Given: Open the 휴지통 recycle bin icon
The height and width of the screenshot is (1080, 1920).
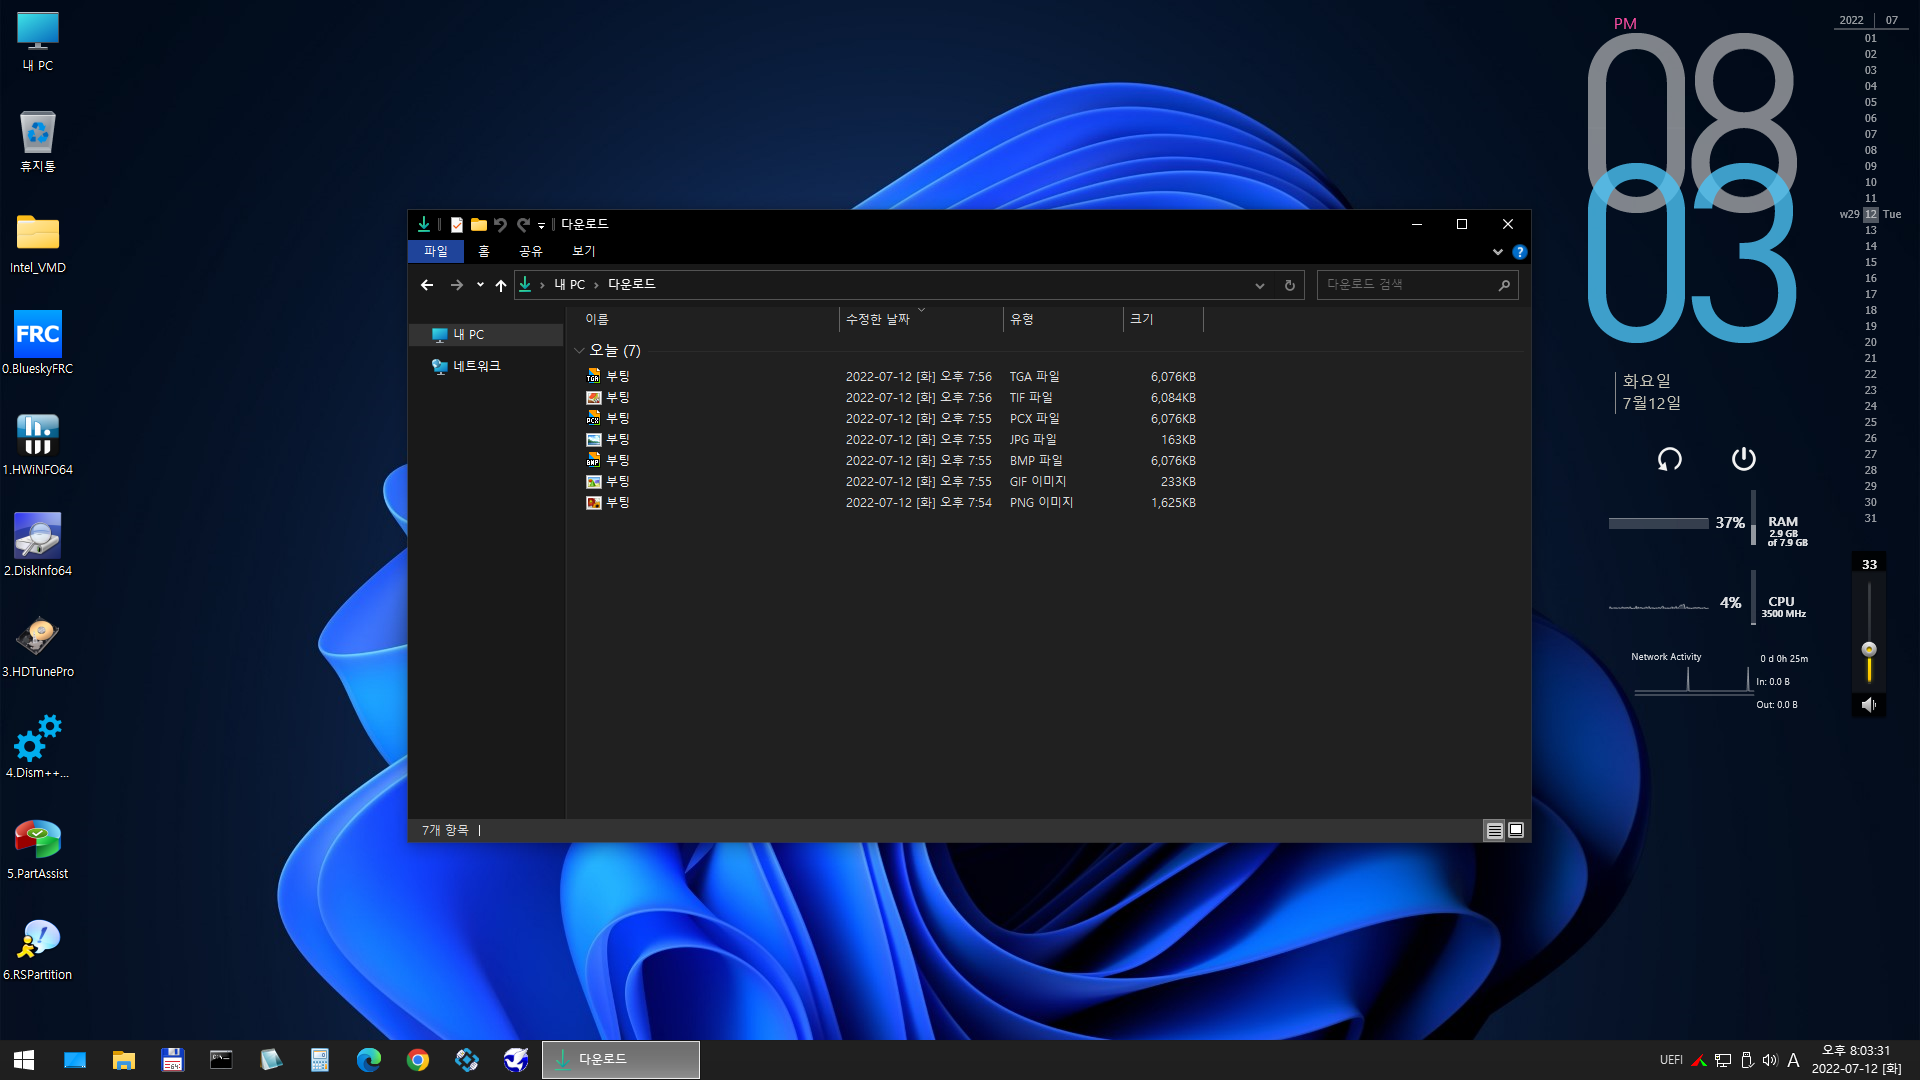Looking at the screenshot, I should [38, 141].
